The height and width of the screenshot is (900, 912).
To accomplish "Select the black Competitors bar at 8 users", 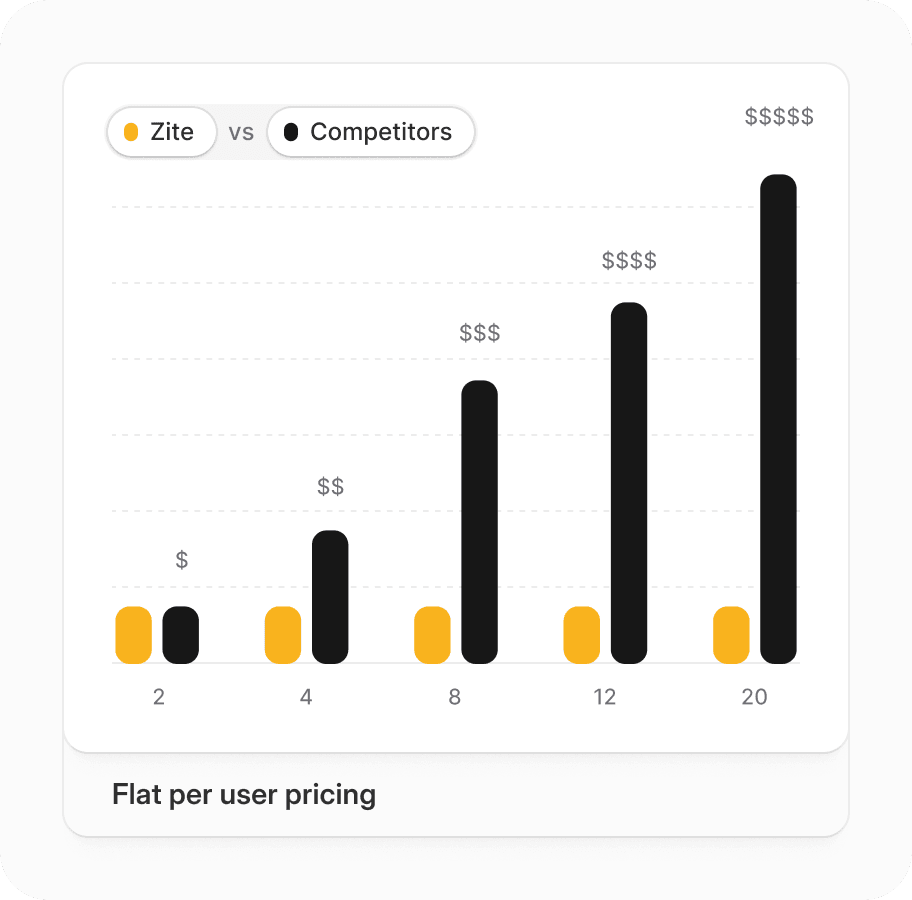I will 479,522.
